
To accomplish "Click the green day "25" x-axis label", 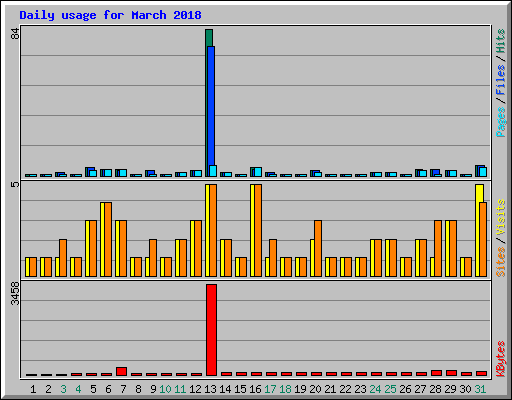I will 390,389.
